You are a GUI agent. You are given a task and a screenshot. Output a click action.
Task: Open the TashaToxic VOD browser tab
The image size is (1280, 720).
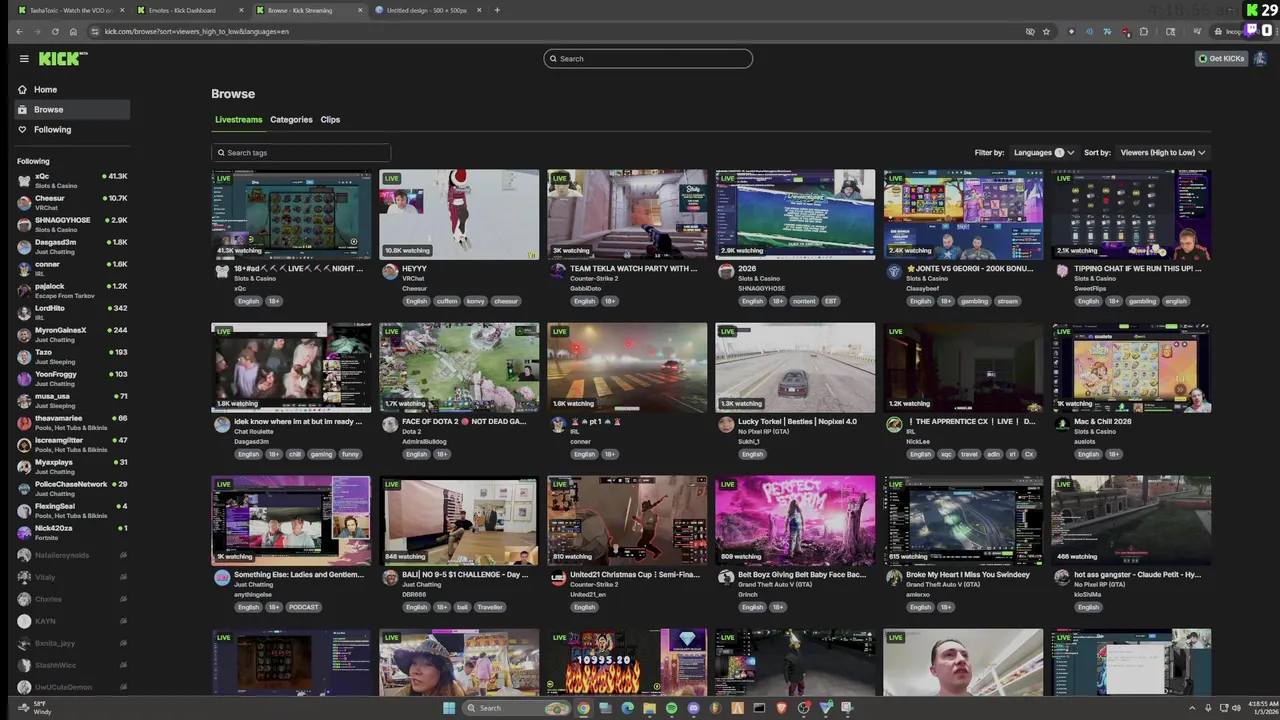[x=70, y=10]
